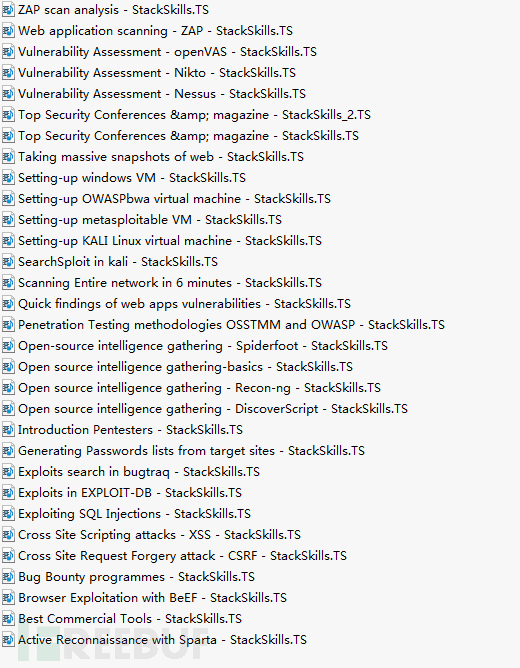
Task: Select Vulnerability Assessment - openVAS file name
Action: coord(167,52)
